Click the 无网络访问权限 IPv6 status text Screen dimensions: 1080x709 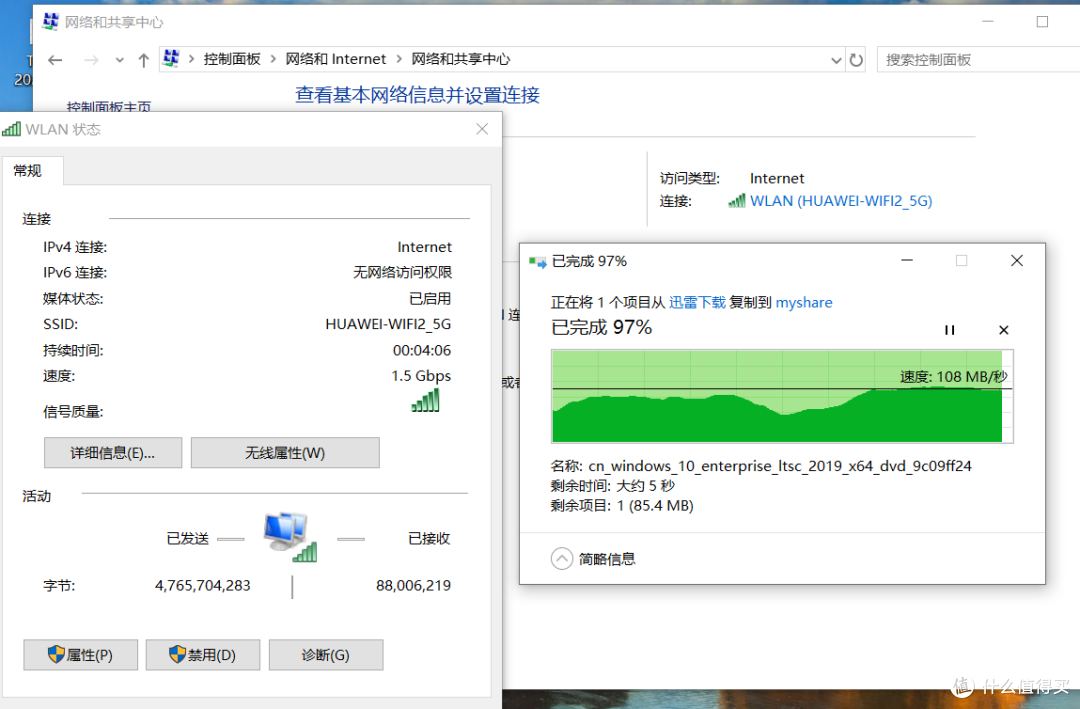(402, 272)
